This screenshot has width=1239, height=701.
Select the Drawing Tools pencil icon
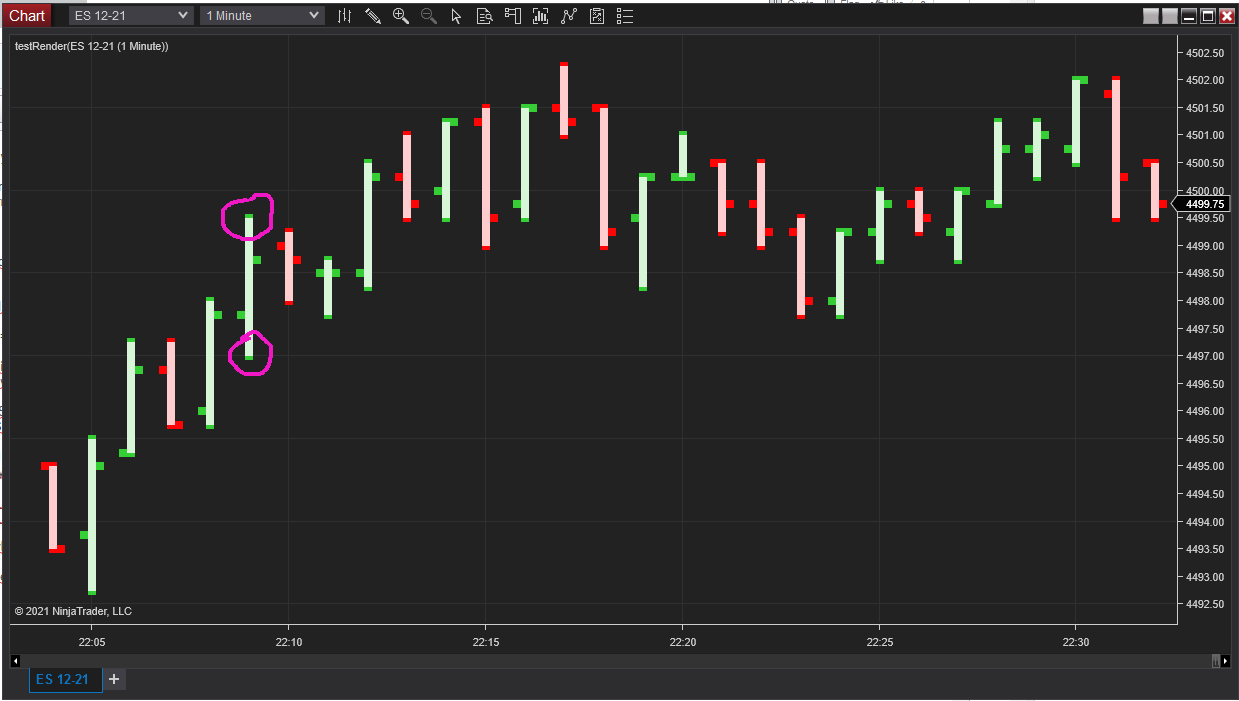pyautogui.click(x=372, y=15)
